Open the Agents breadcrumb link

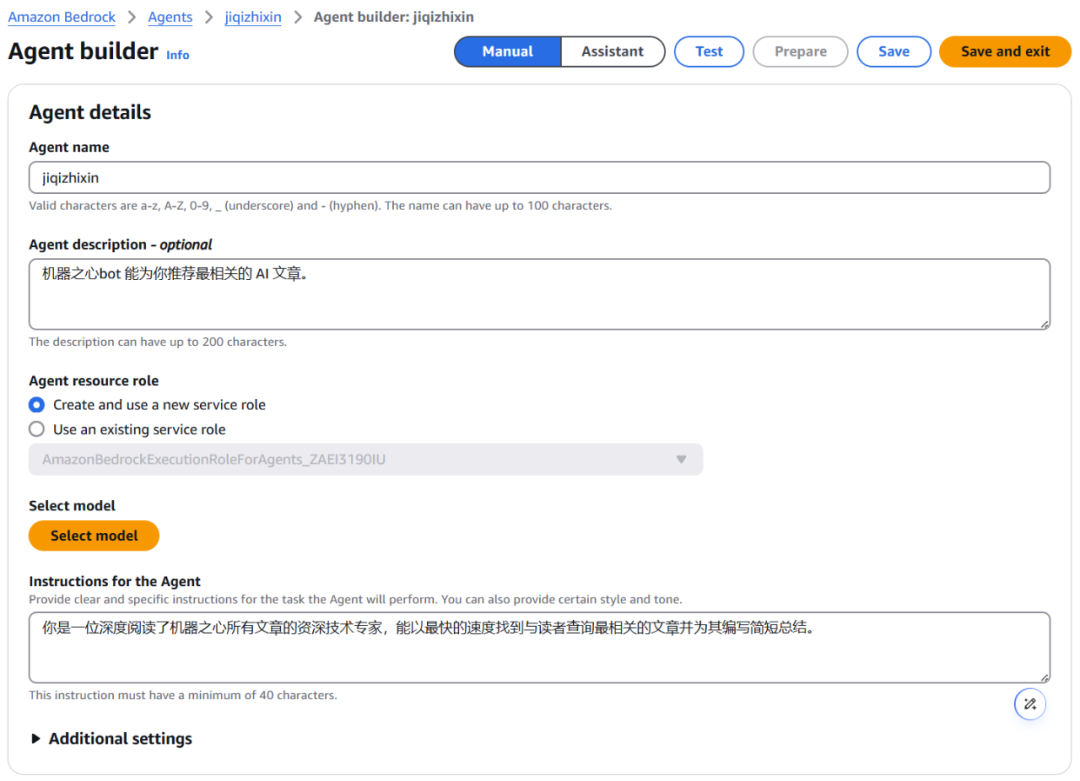tap(170, 17)
